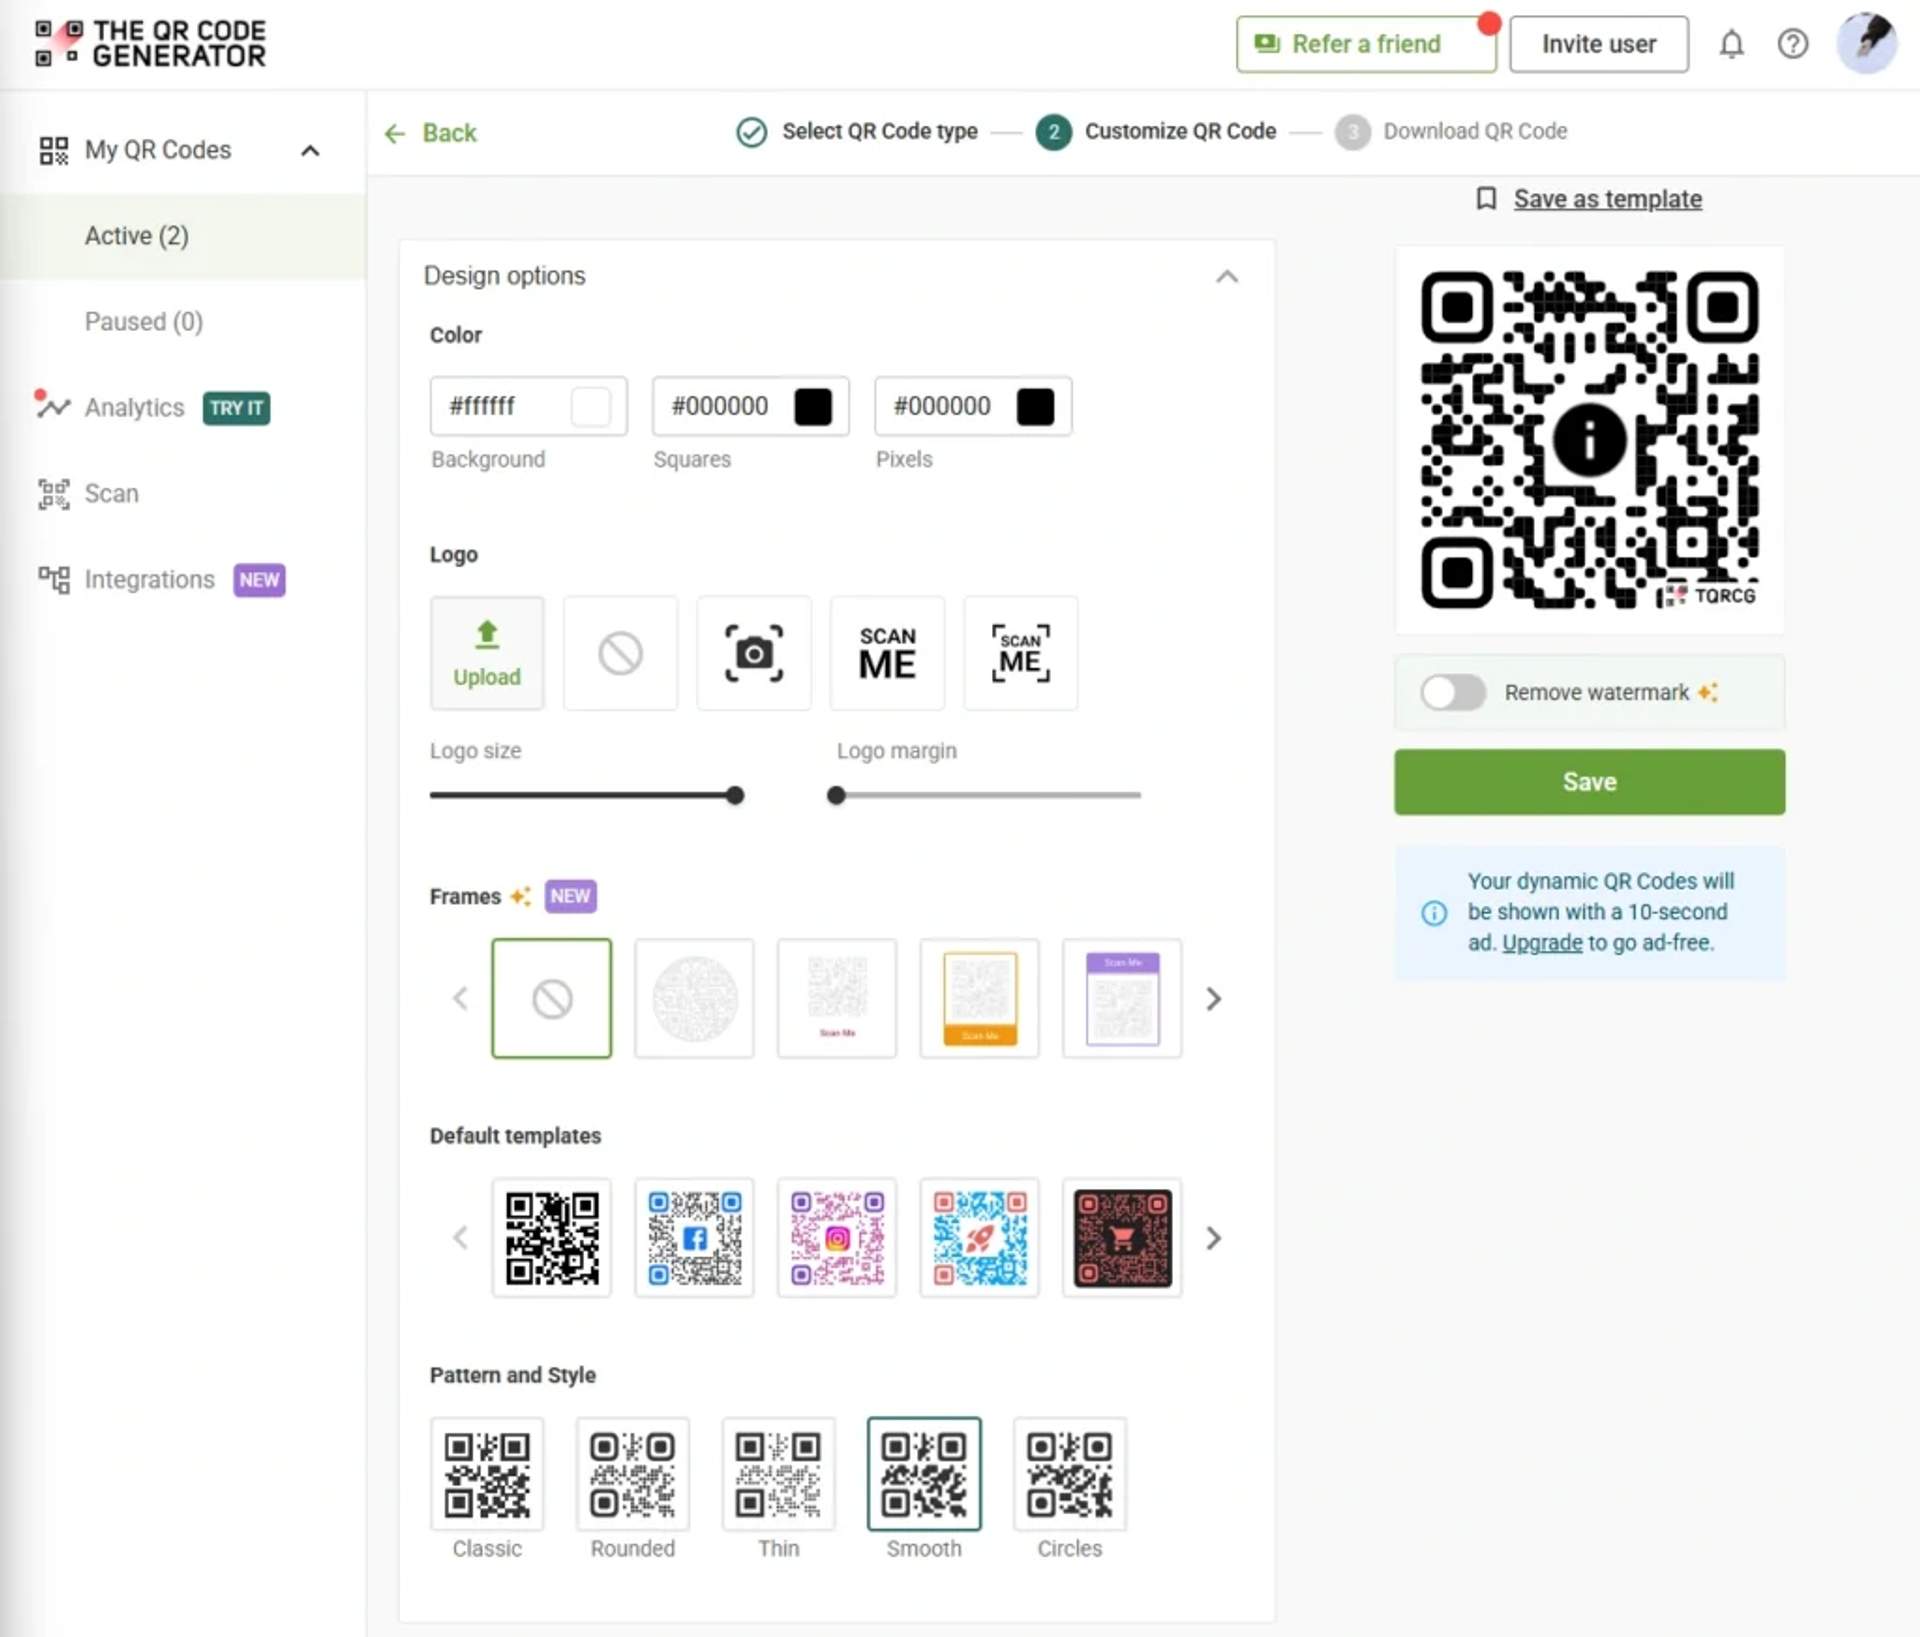Open the Squares black color swatch
This screenshot has width=1920, height=1637.
[x=813, y=406]
